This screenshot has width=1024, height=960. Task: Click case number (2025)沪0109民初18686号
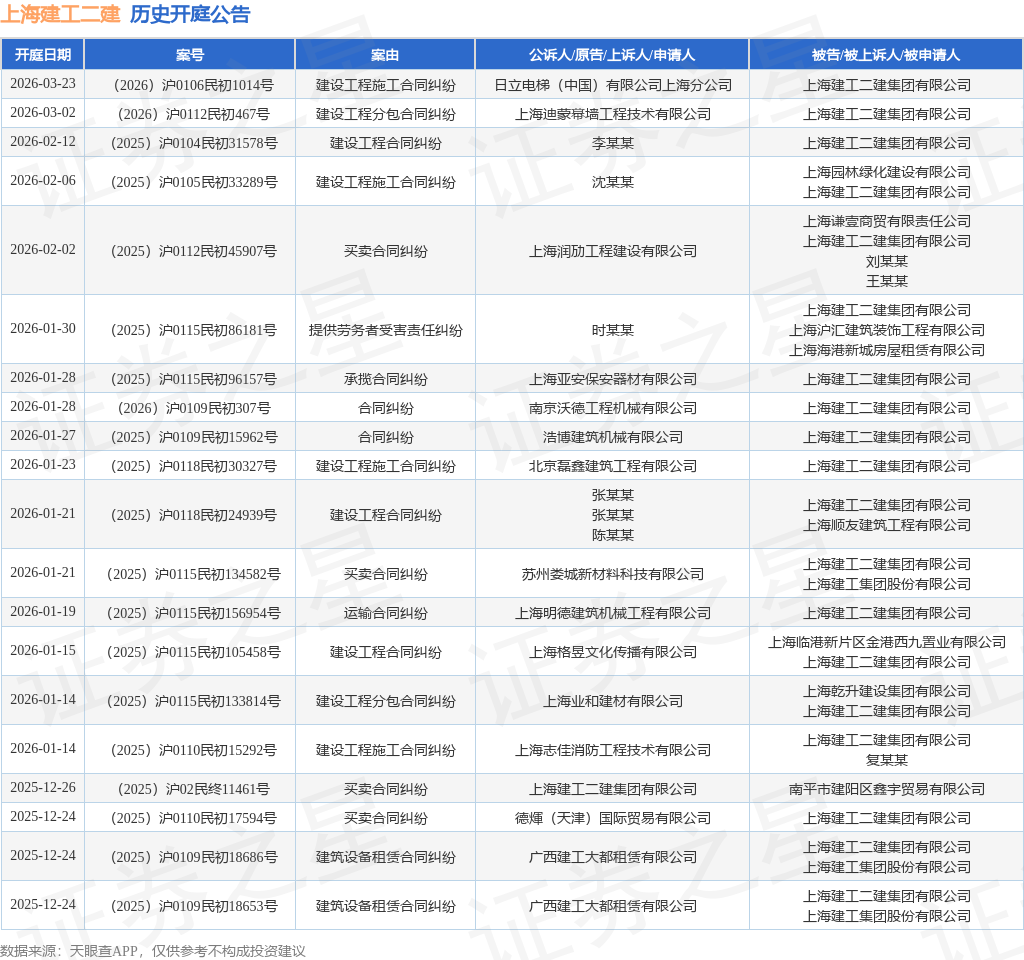190,857
